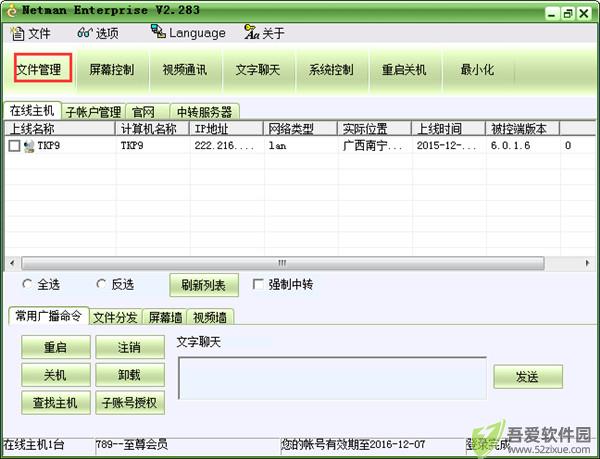Viewport: 600px width, 459px height.
Task: Click the computers icon beside Language
Action: [x=158, y=31]
